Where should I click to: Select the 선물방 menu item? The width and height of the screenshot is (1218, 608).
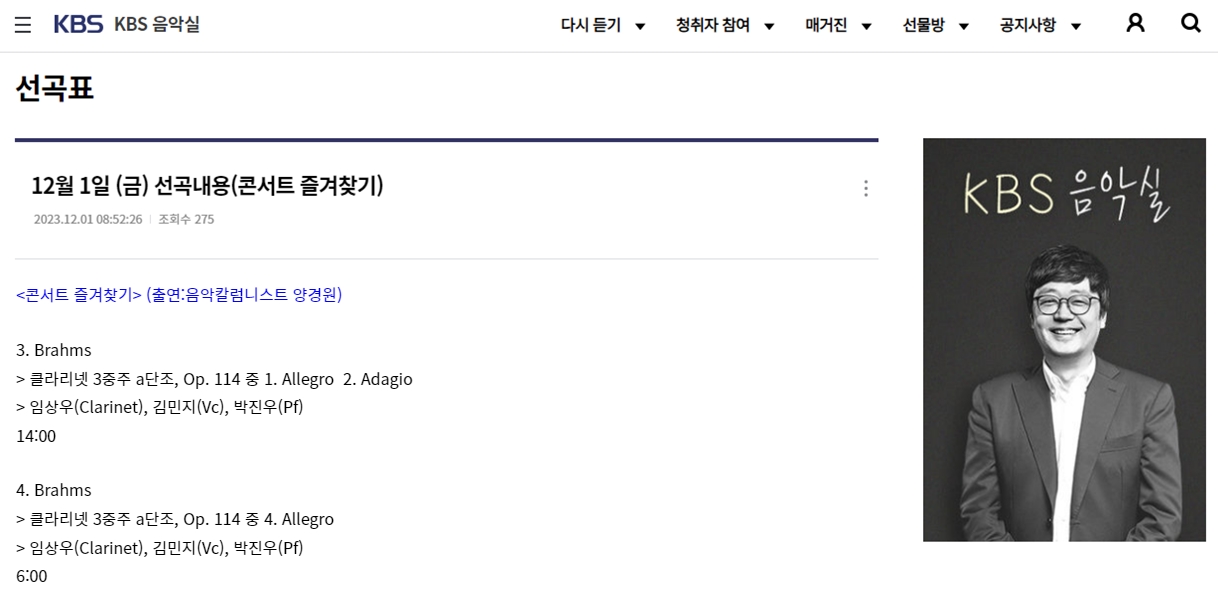pos(923,25)
